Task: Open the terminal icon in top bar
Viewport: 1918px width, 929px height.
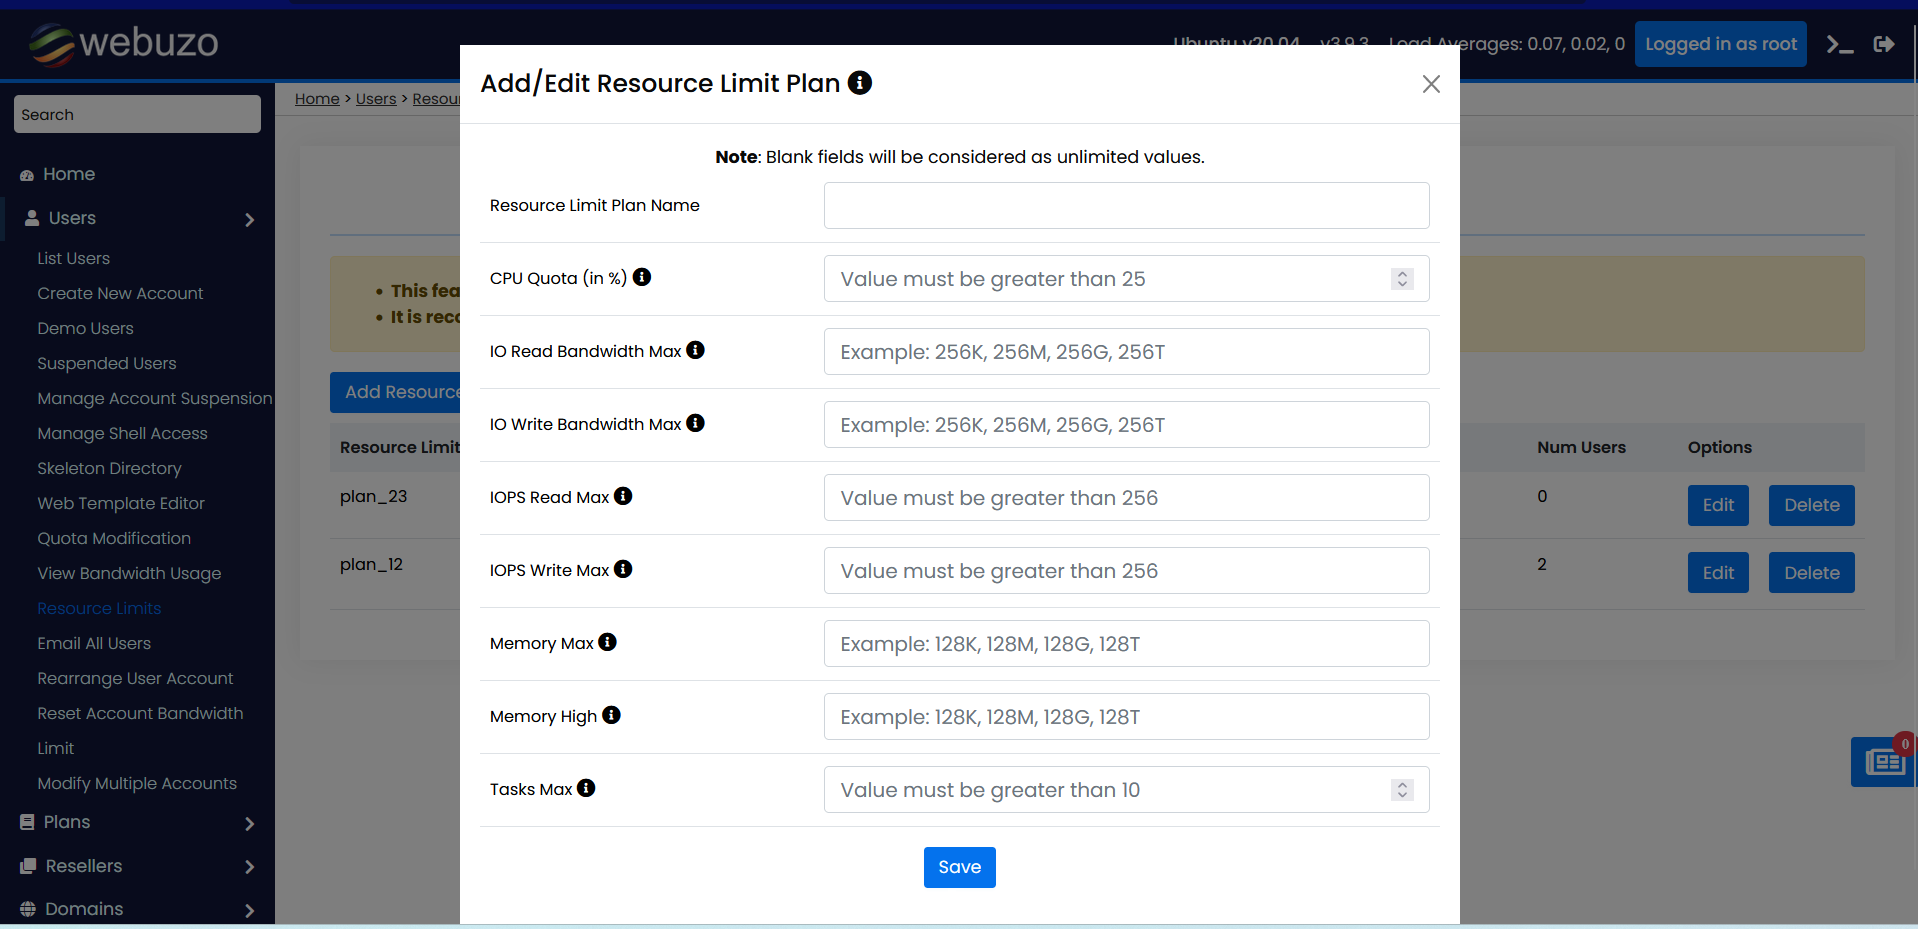Action: (x=1839, y=44)
